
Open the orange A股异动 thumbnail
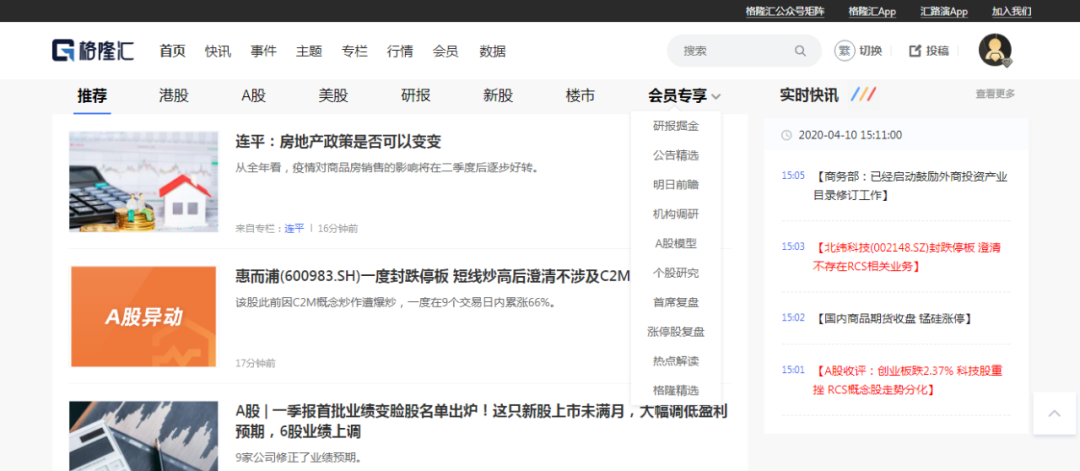coord(143,317)
